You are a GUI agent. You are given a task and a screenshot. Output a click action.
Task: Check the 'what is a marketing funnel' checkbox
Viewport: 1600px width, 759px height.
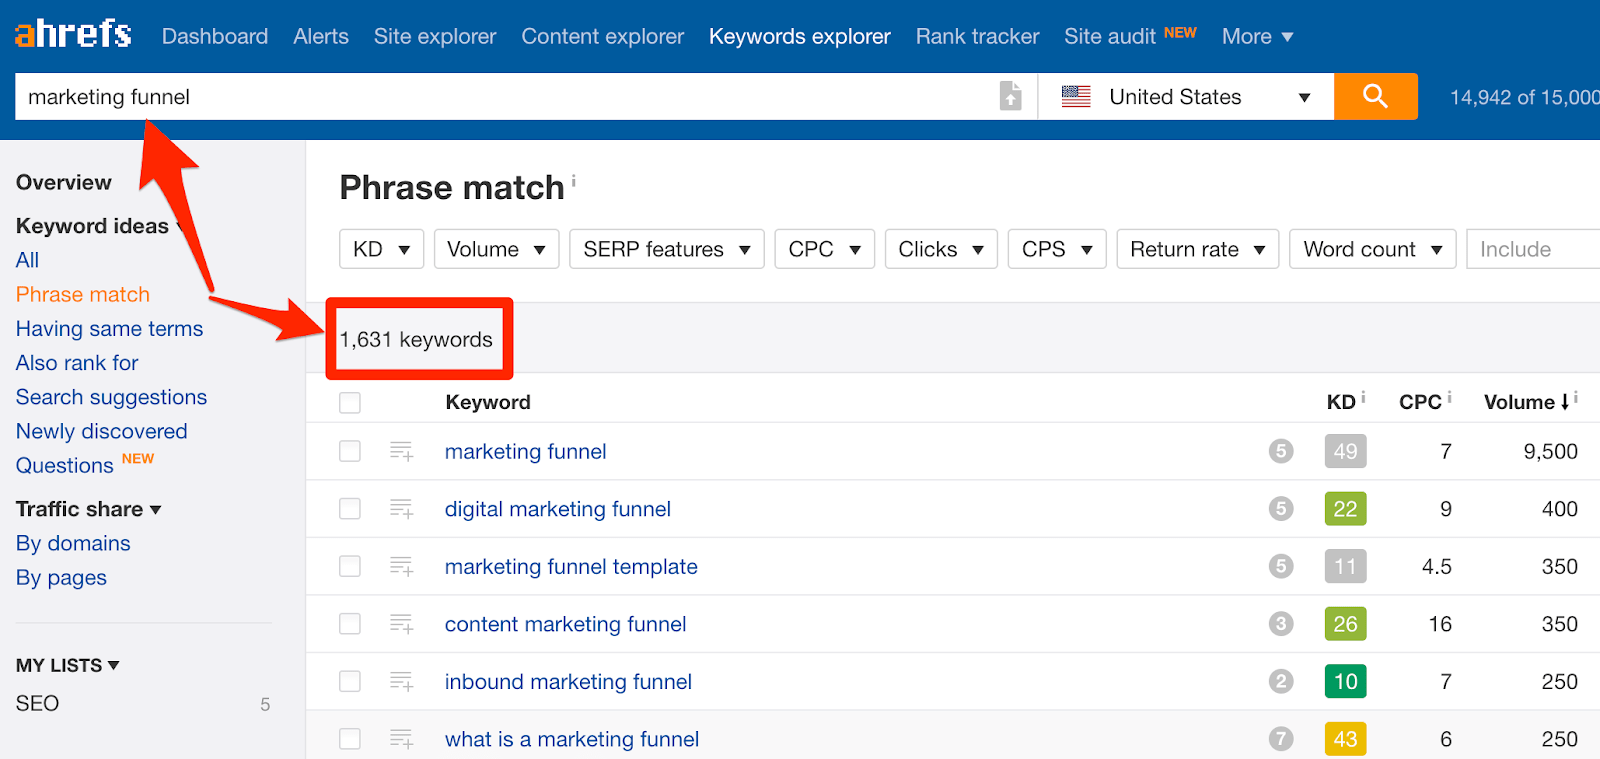pos(350,739)
